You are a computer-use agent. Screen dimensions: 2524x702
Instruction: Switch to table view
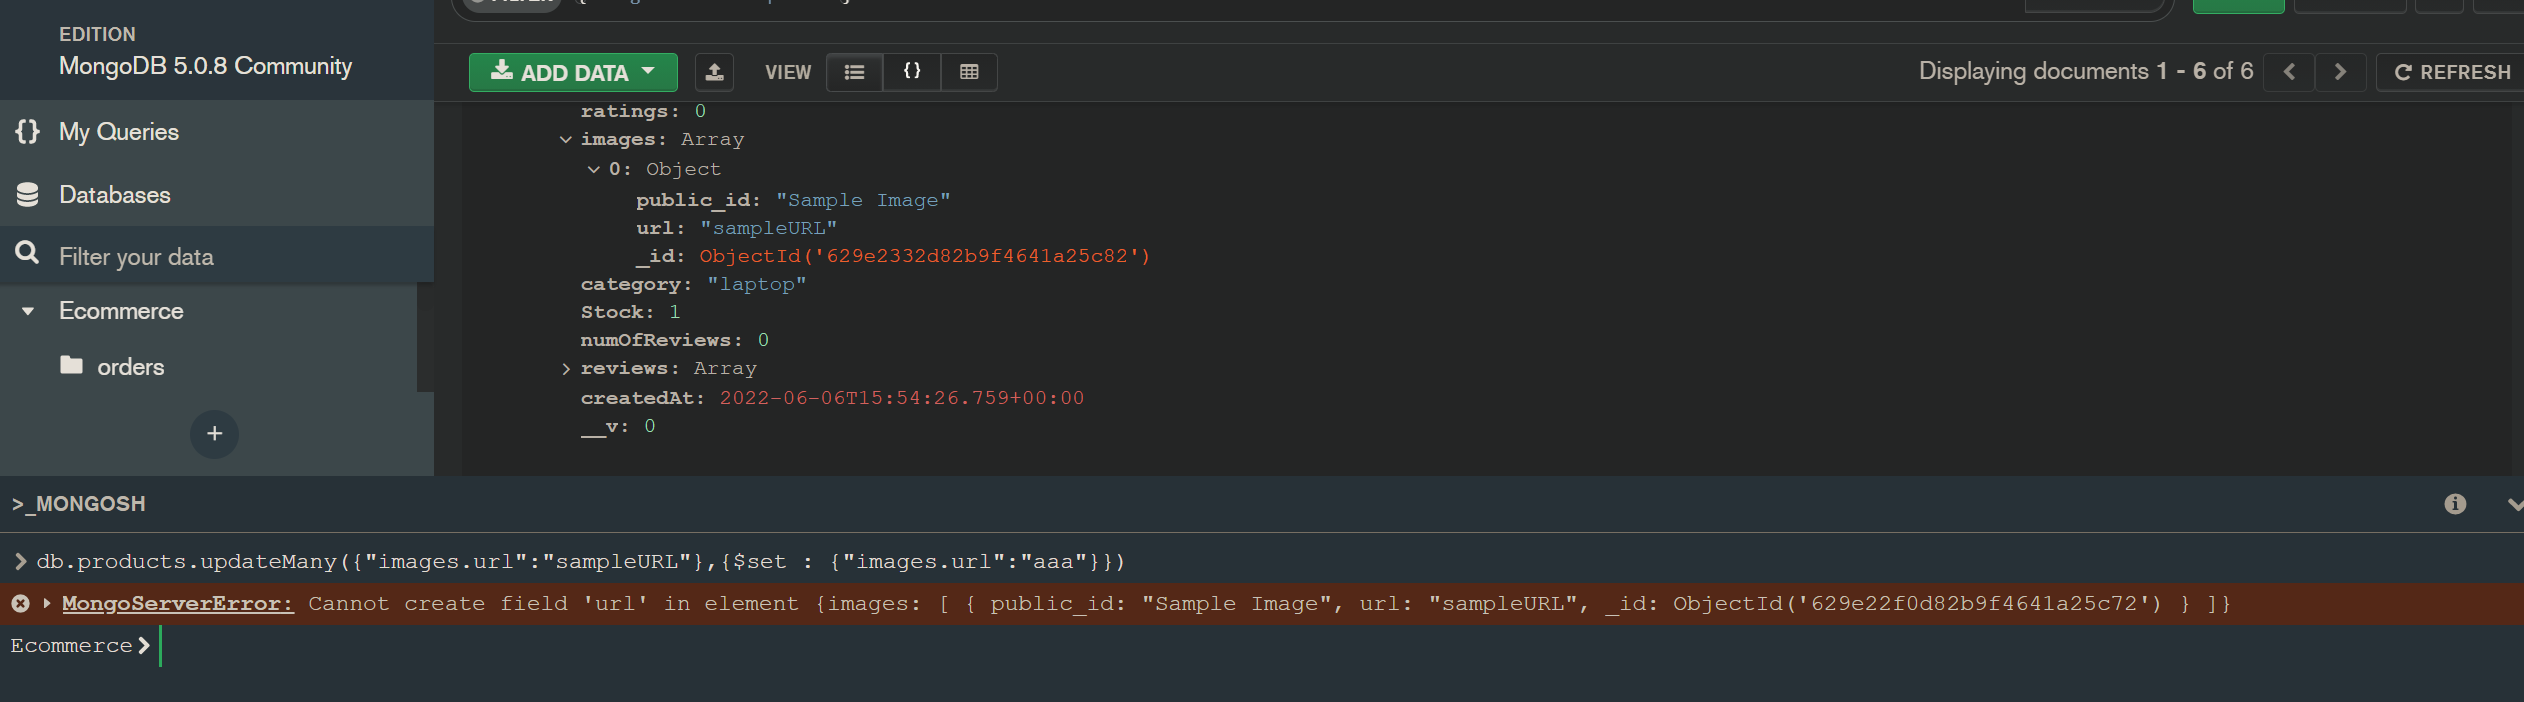pyautogui.click(x=968, y=72)
